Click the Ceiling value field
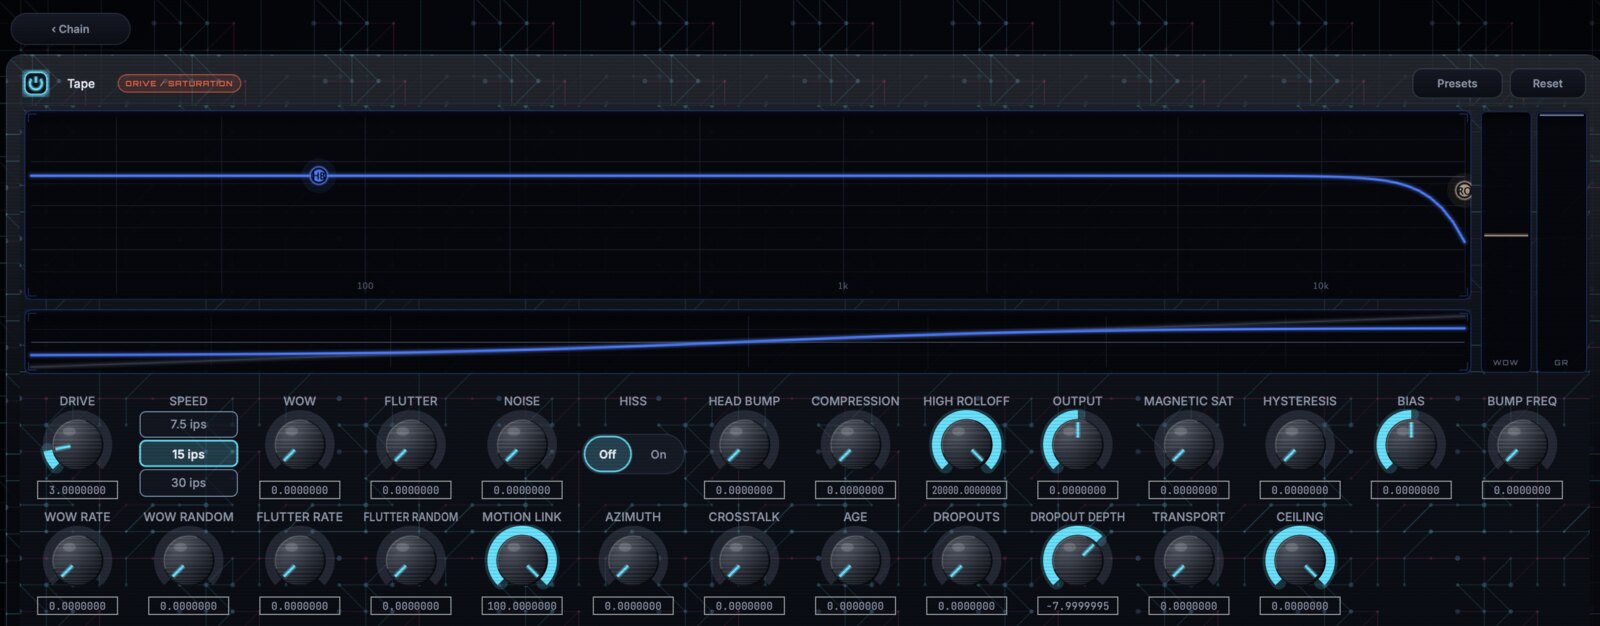 coord(1299,606)
